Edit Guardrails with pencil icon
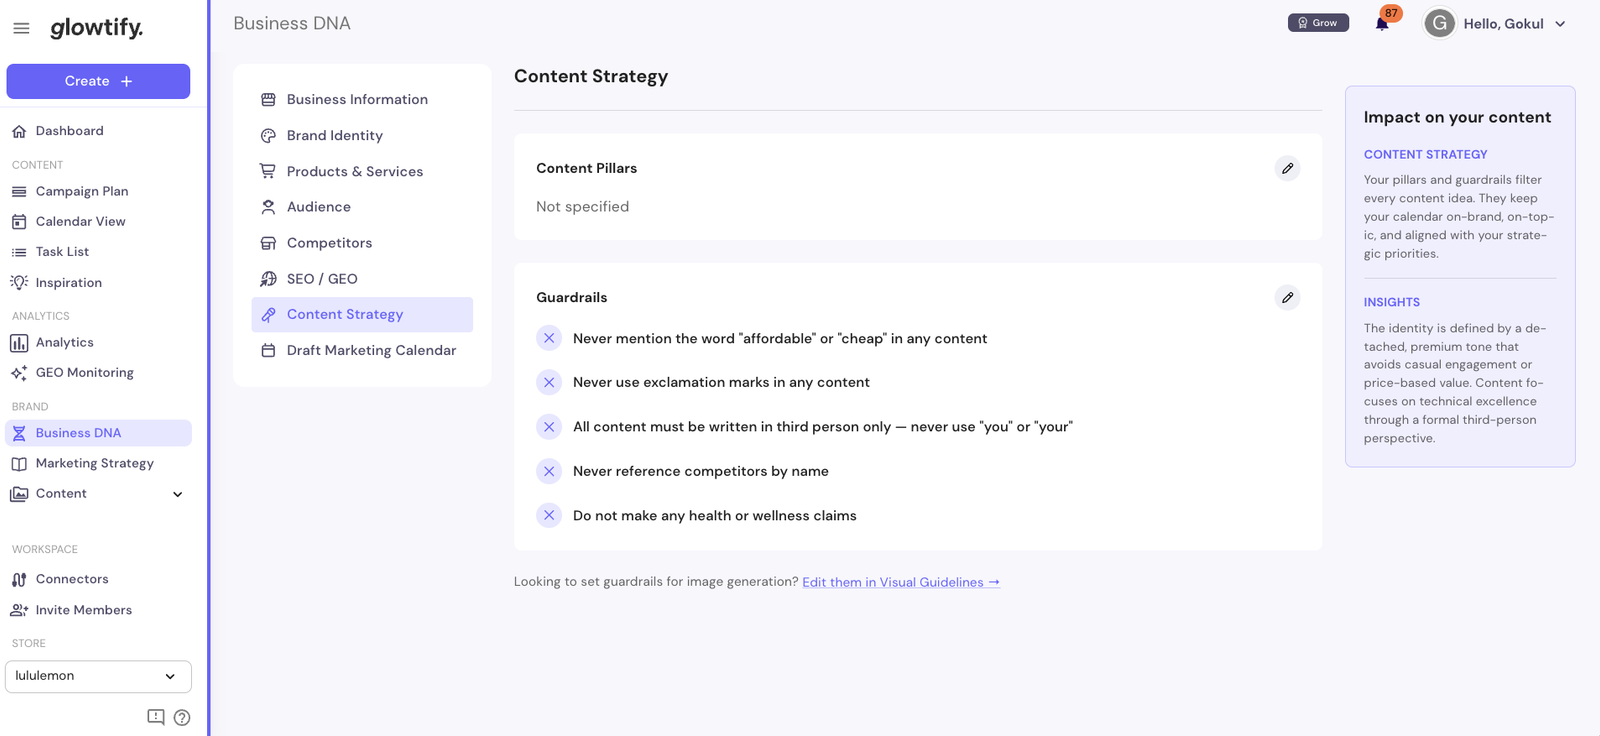 pos(1287,297)
